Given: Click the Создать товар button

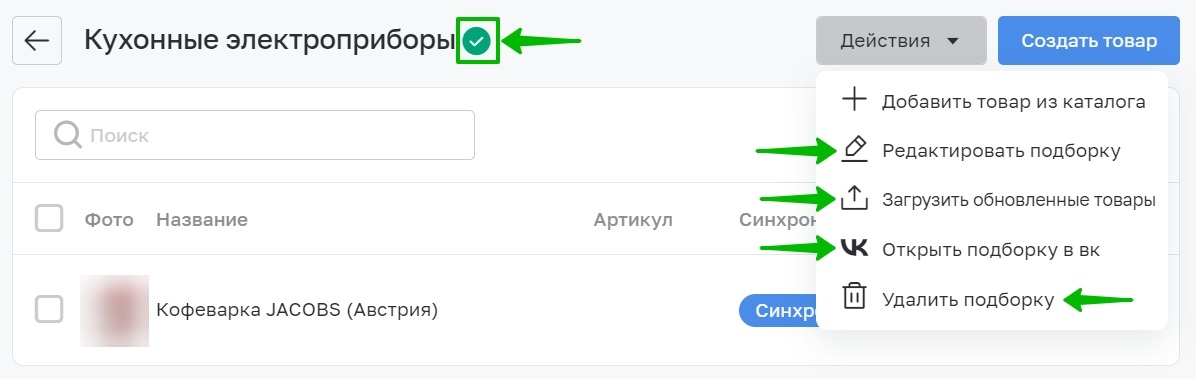Looking at the screenshot, I should click(1088, 40).
